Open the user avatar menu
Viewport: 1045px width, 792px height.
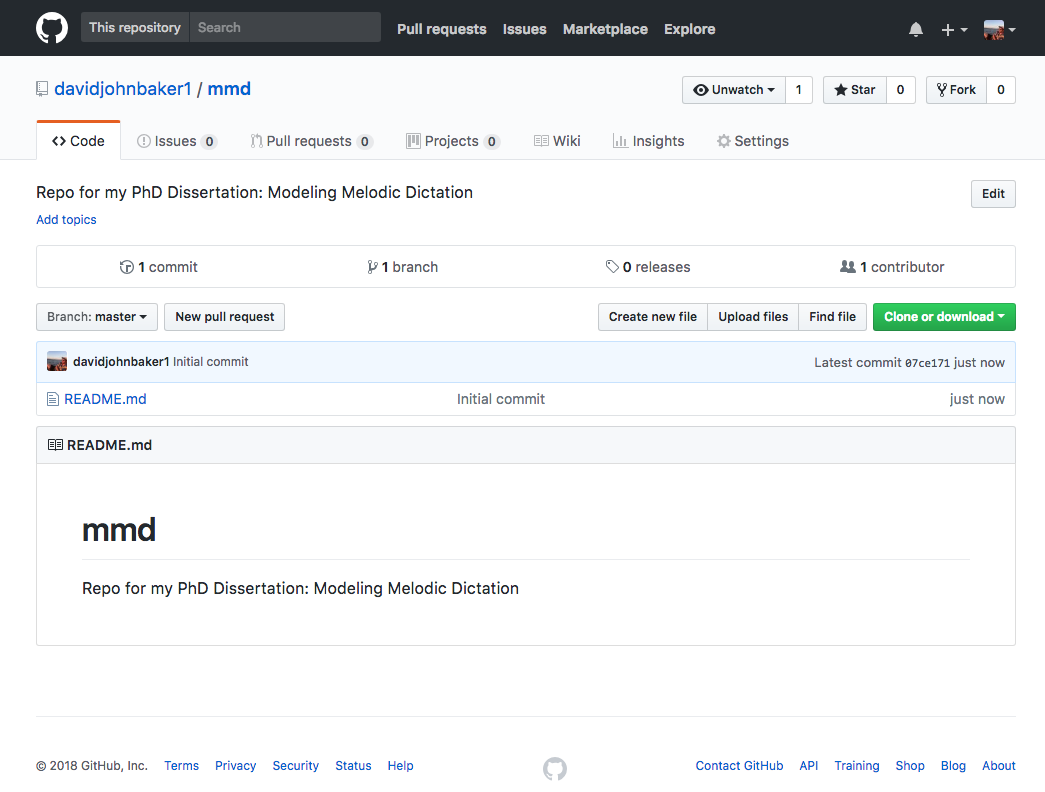[x=1000, y=29]
